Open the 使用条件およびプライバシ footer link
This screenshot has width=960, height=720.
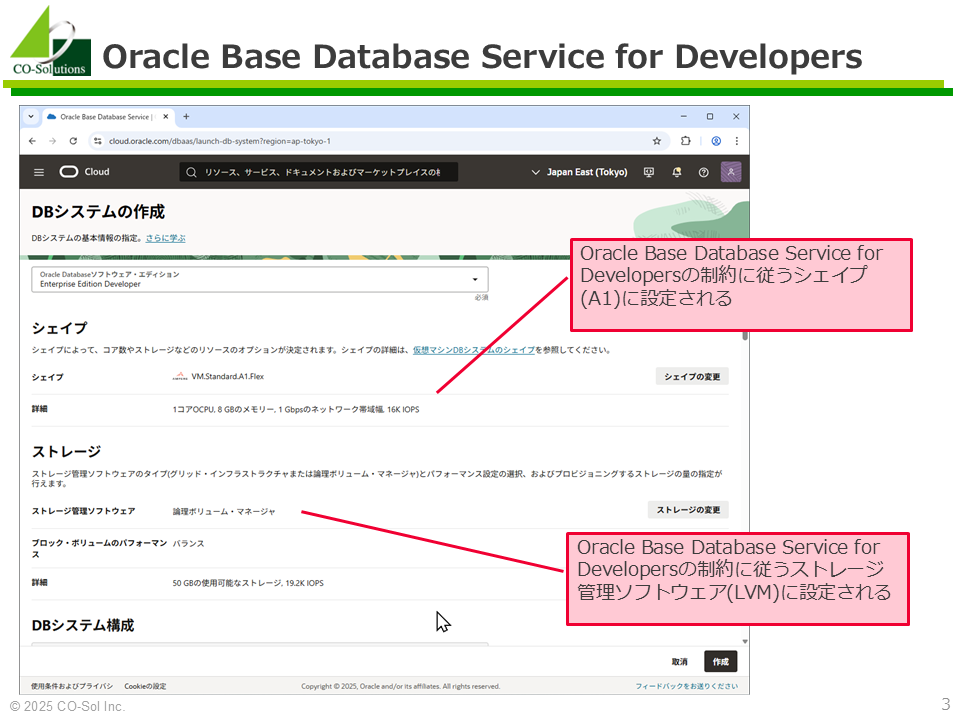tap(72, 686)
